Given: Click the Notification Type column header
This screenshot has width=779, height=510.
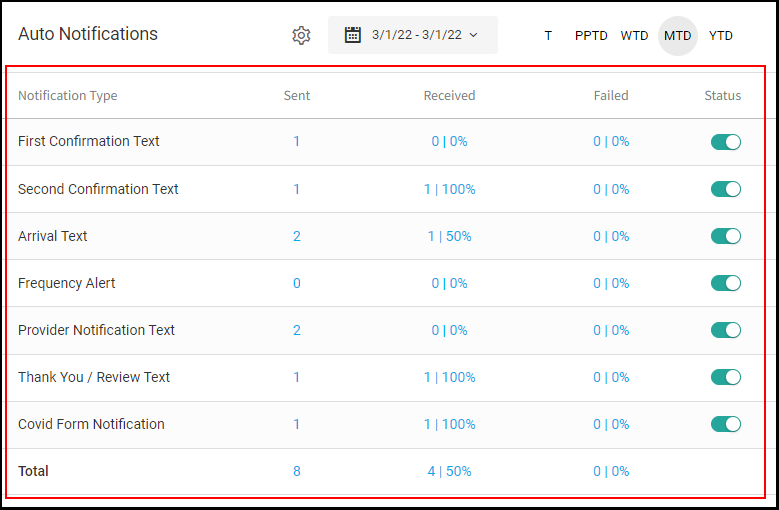Looking at the screenshot, I should click(68, 95).
